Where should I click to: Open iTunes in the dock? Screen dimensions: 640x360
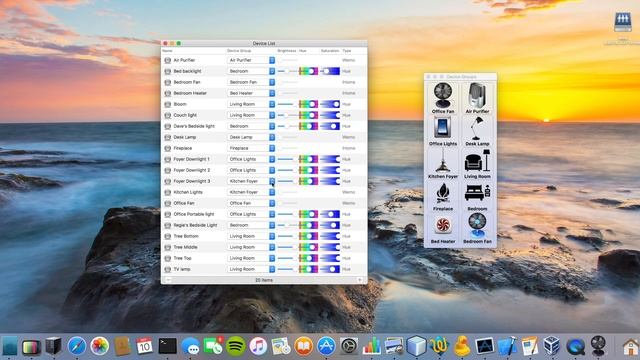coord(258,346)
